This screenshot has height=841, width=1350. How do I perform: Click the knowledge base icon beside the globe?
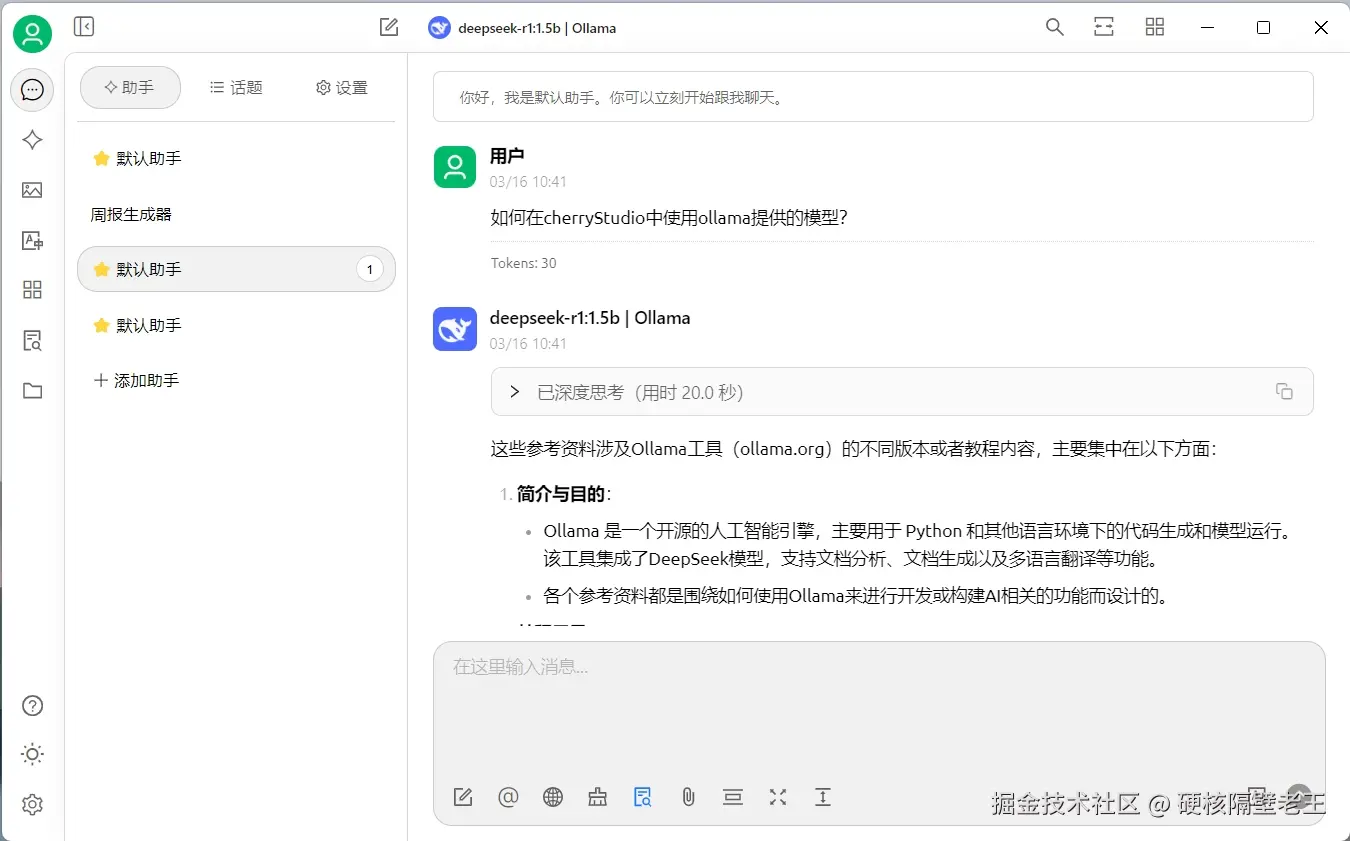[598, 797]
